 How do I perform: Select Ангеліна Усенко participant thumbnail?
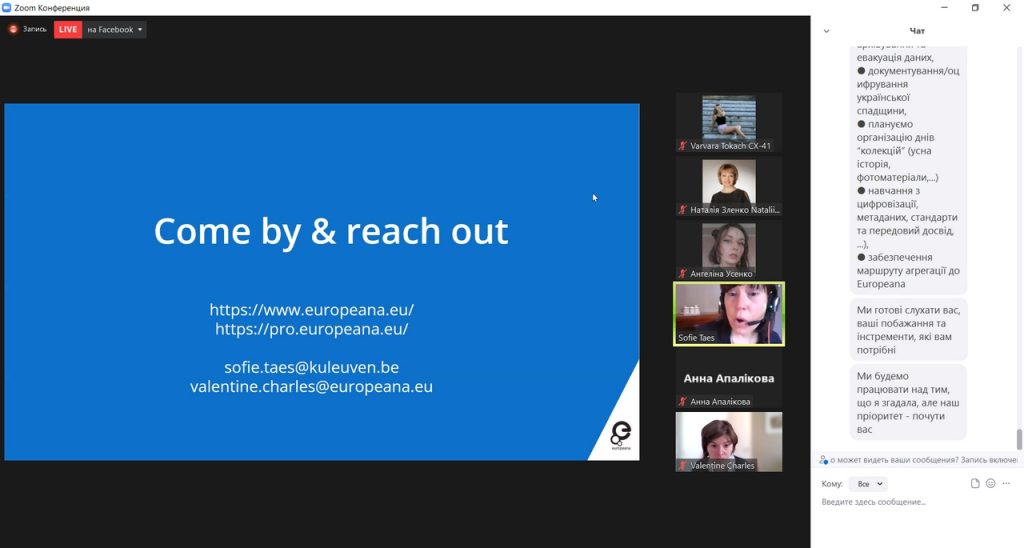coord(729,250)
